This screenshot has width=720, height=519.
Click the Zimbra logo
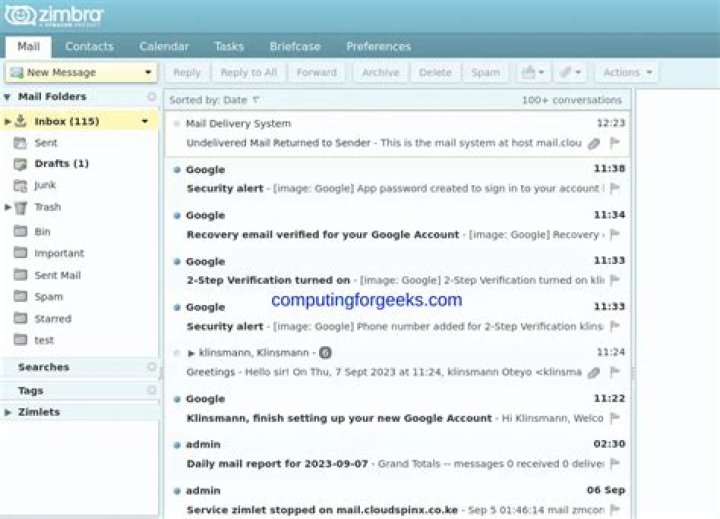(54, 16)
